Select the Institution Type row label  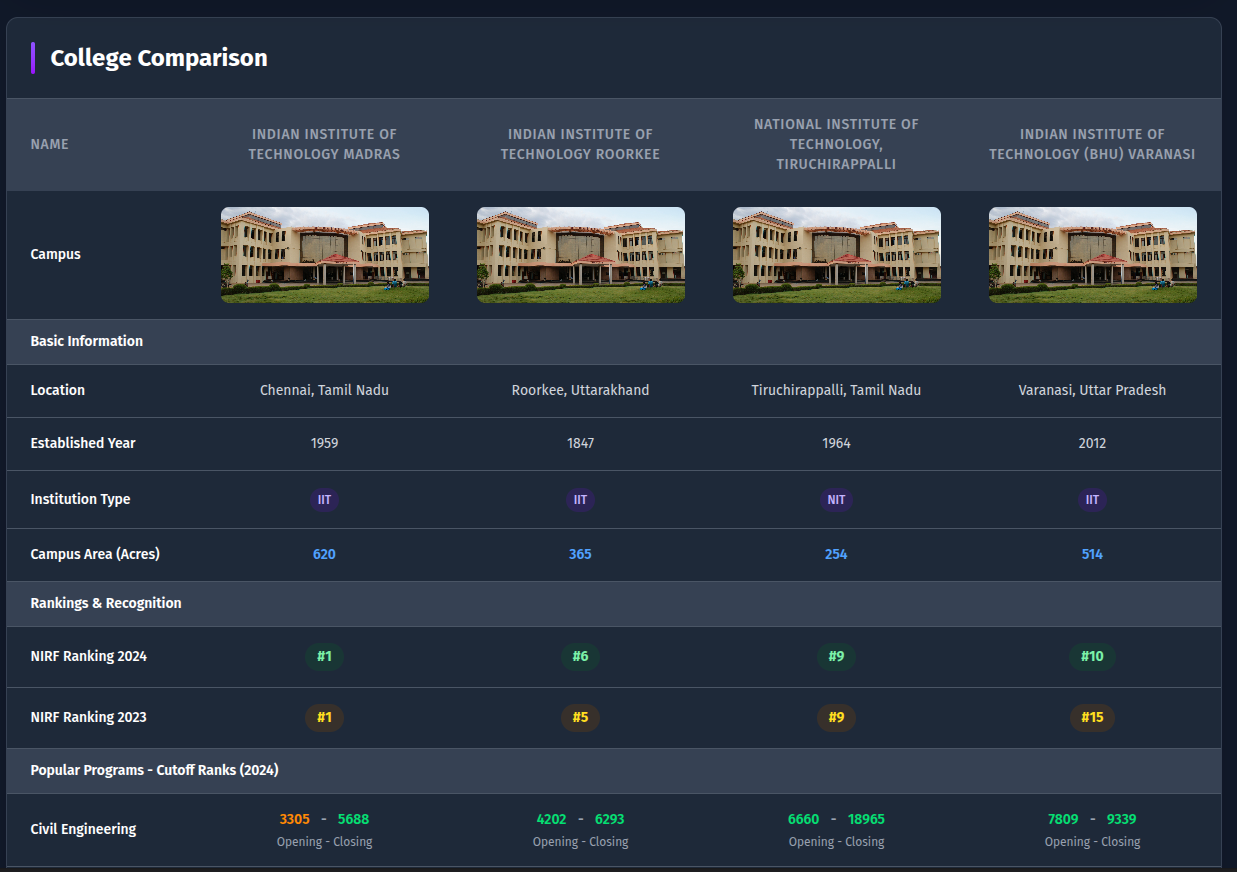[80, 499]
